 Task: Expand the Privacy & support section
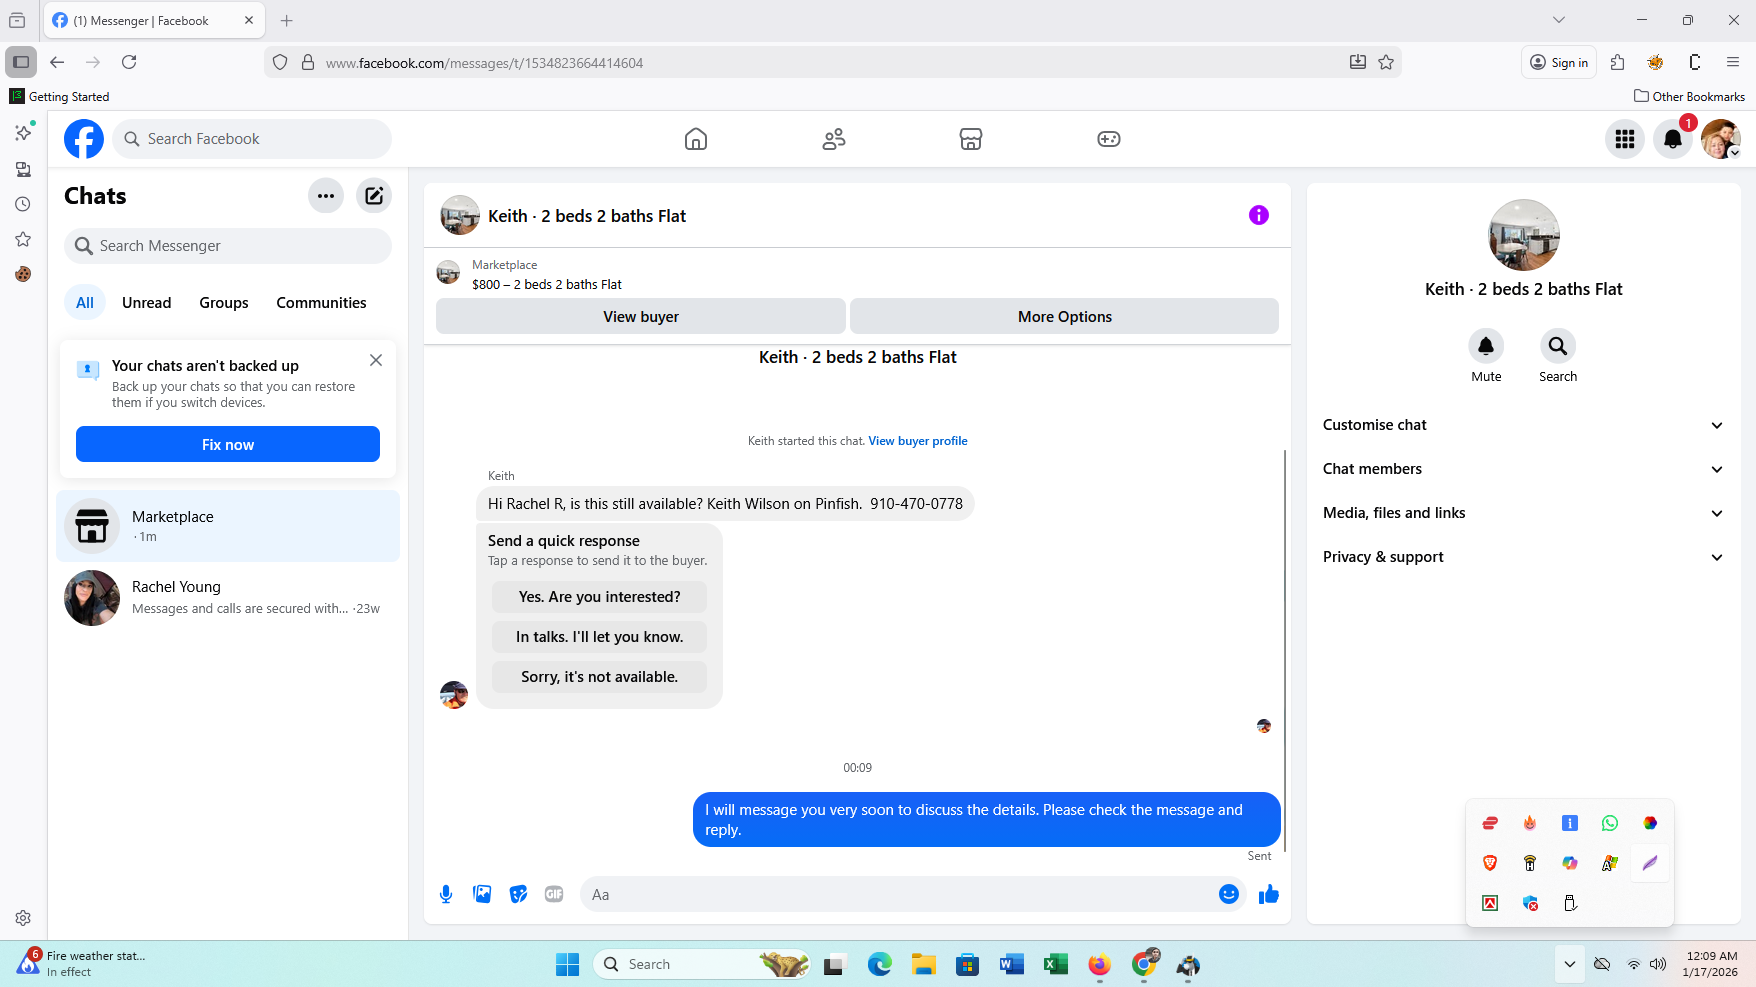[1524, 557]
